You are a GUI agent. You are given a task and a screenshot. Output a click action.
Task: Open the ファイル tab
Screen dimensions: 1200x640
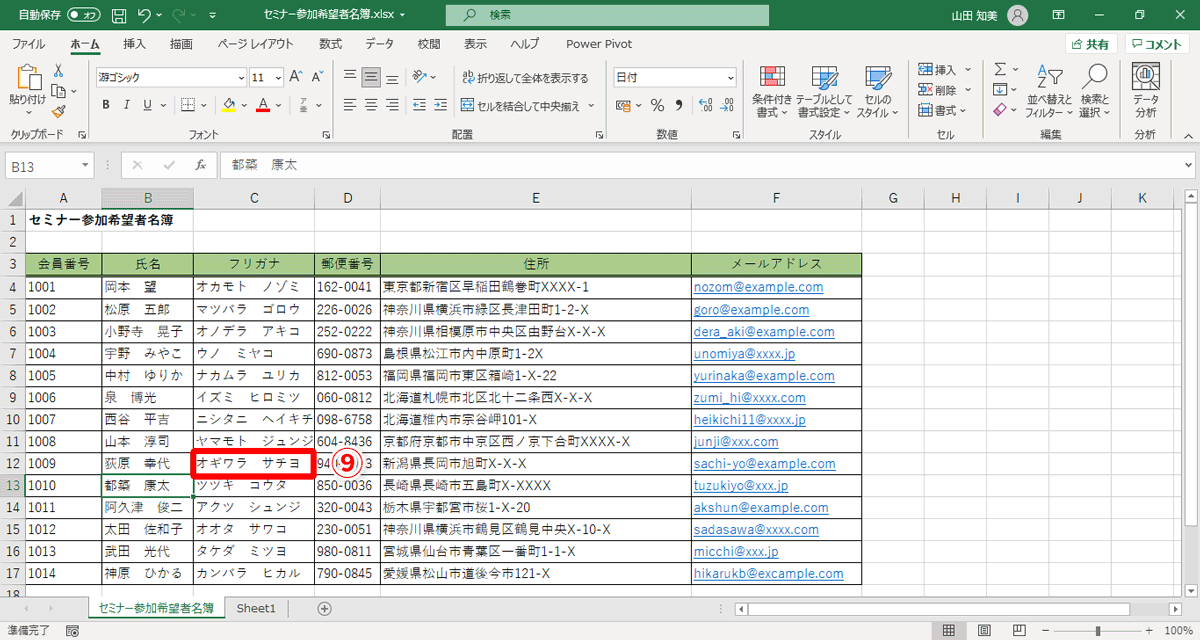pyautogui.click(x=28, y=44)
